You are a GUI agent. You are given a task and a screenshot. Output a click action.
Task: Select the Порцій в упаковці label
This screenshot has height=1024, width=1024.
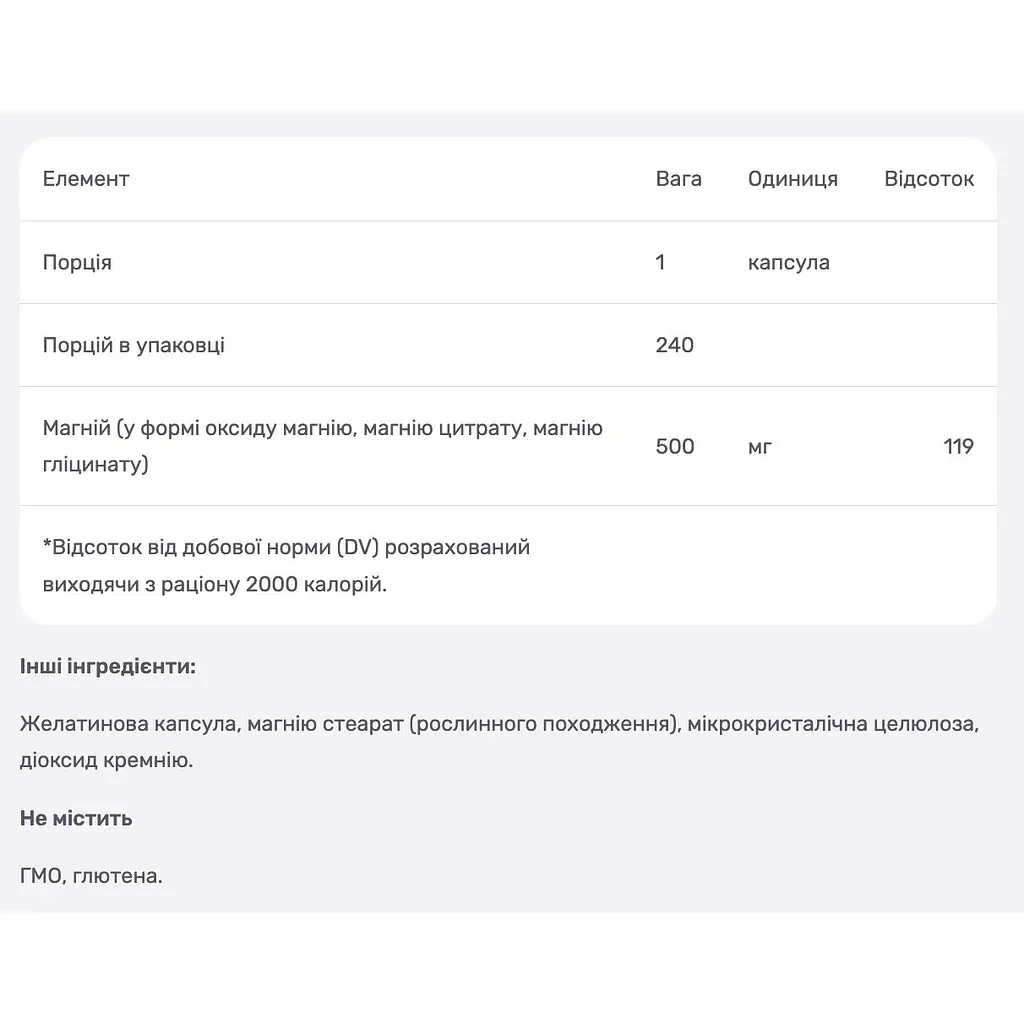pos(133,345)
